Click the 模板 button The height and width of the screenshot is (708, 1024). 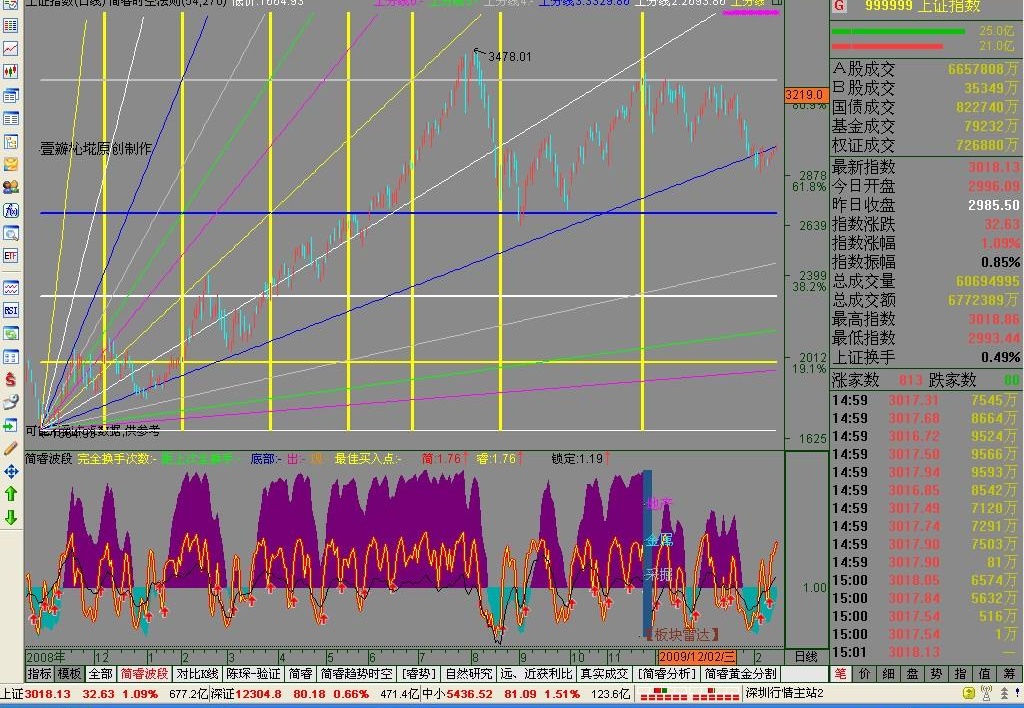69,673
